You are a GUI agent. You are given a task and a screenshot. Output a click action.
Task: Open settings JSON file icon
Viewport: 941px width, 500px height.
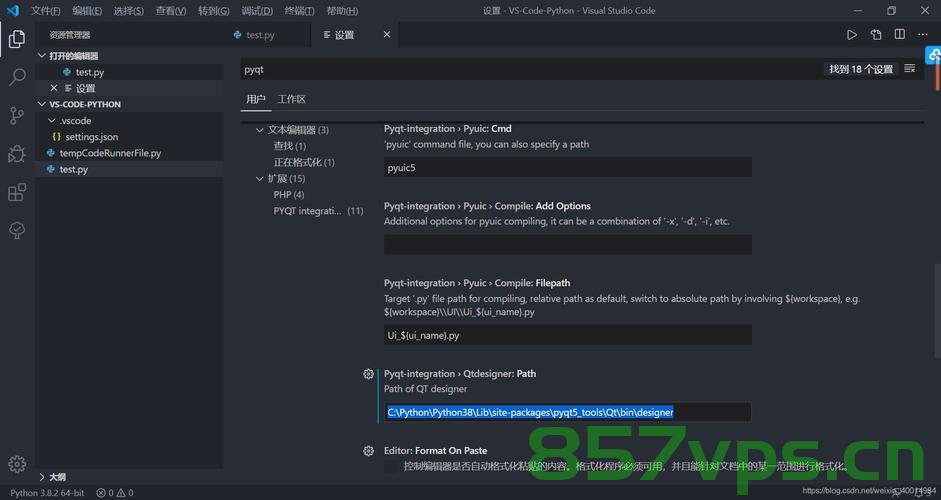coord(876,35)
